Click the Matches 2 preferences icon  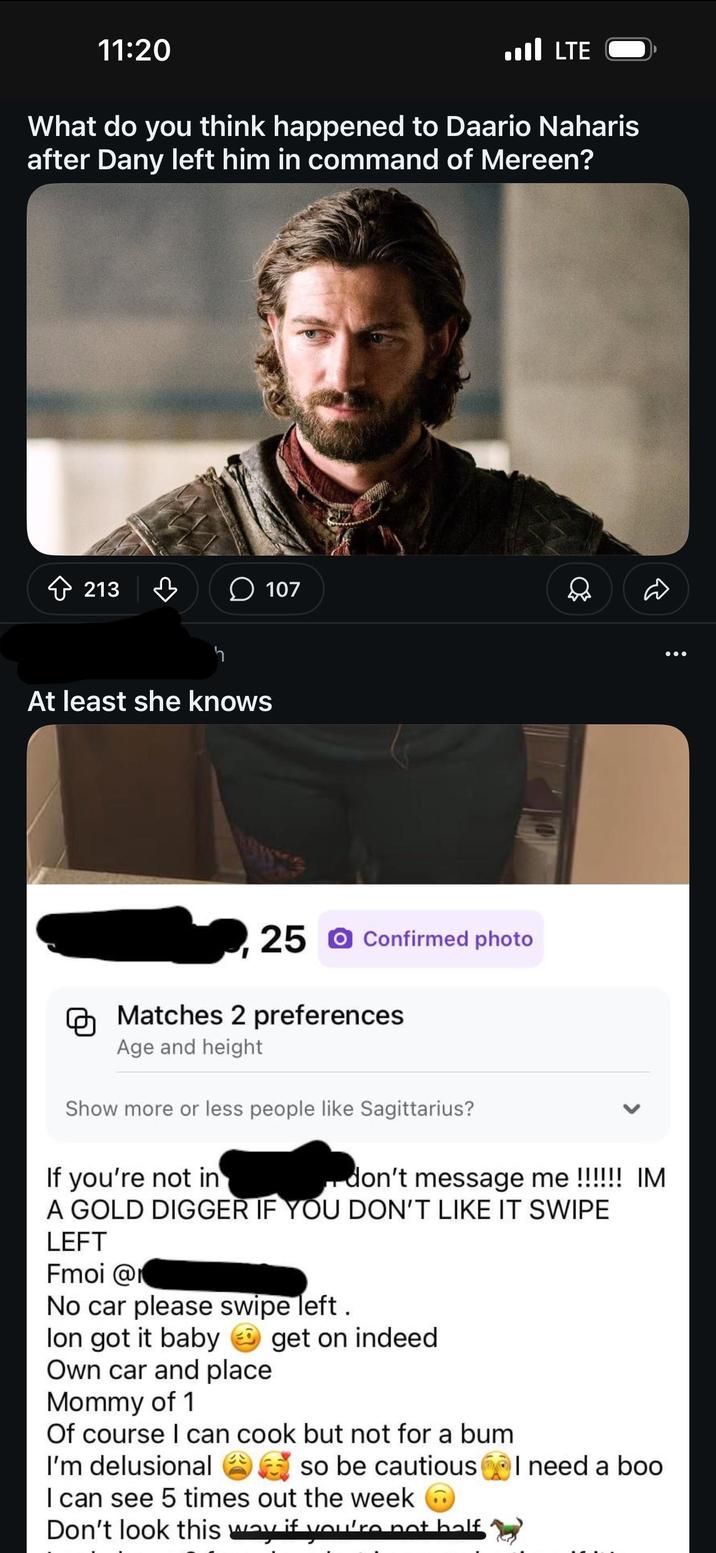[x=83, y=1024]
